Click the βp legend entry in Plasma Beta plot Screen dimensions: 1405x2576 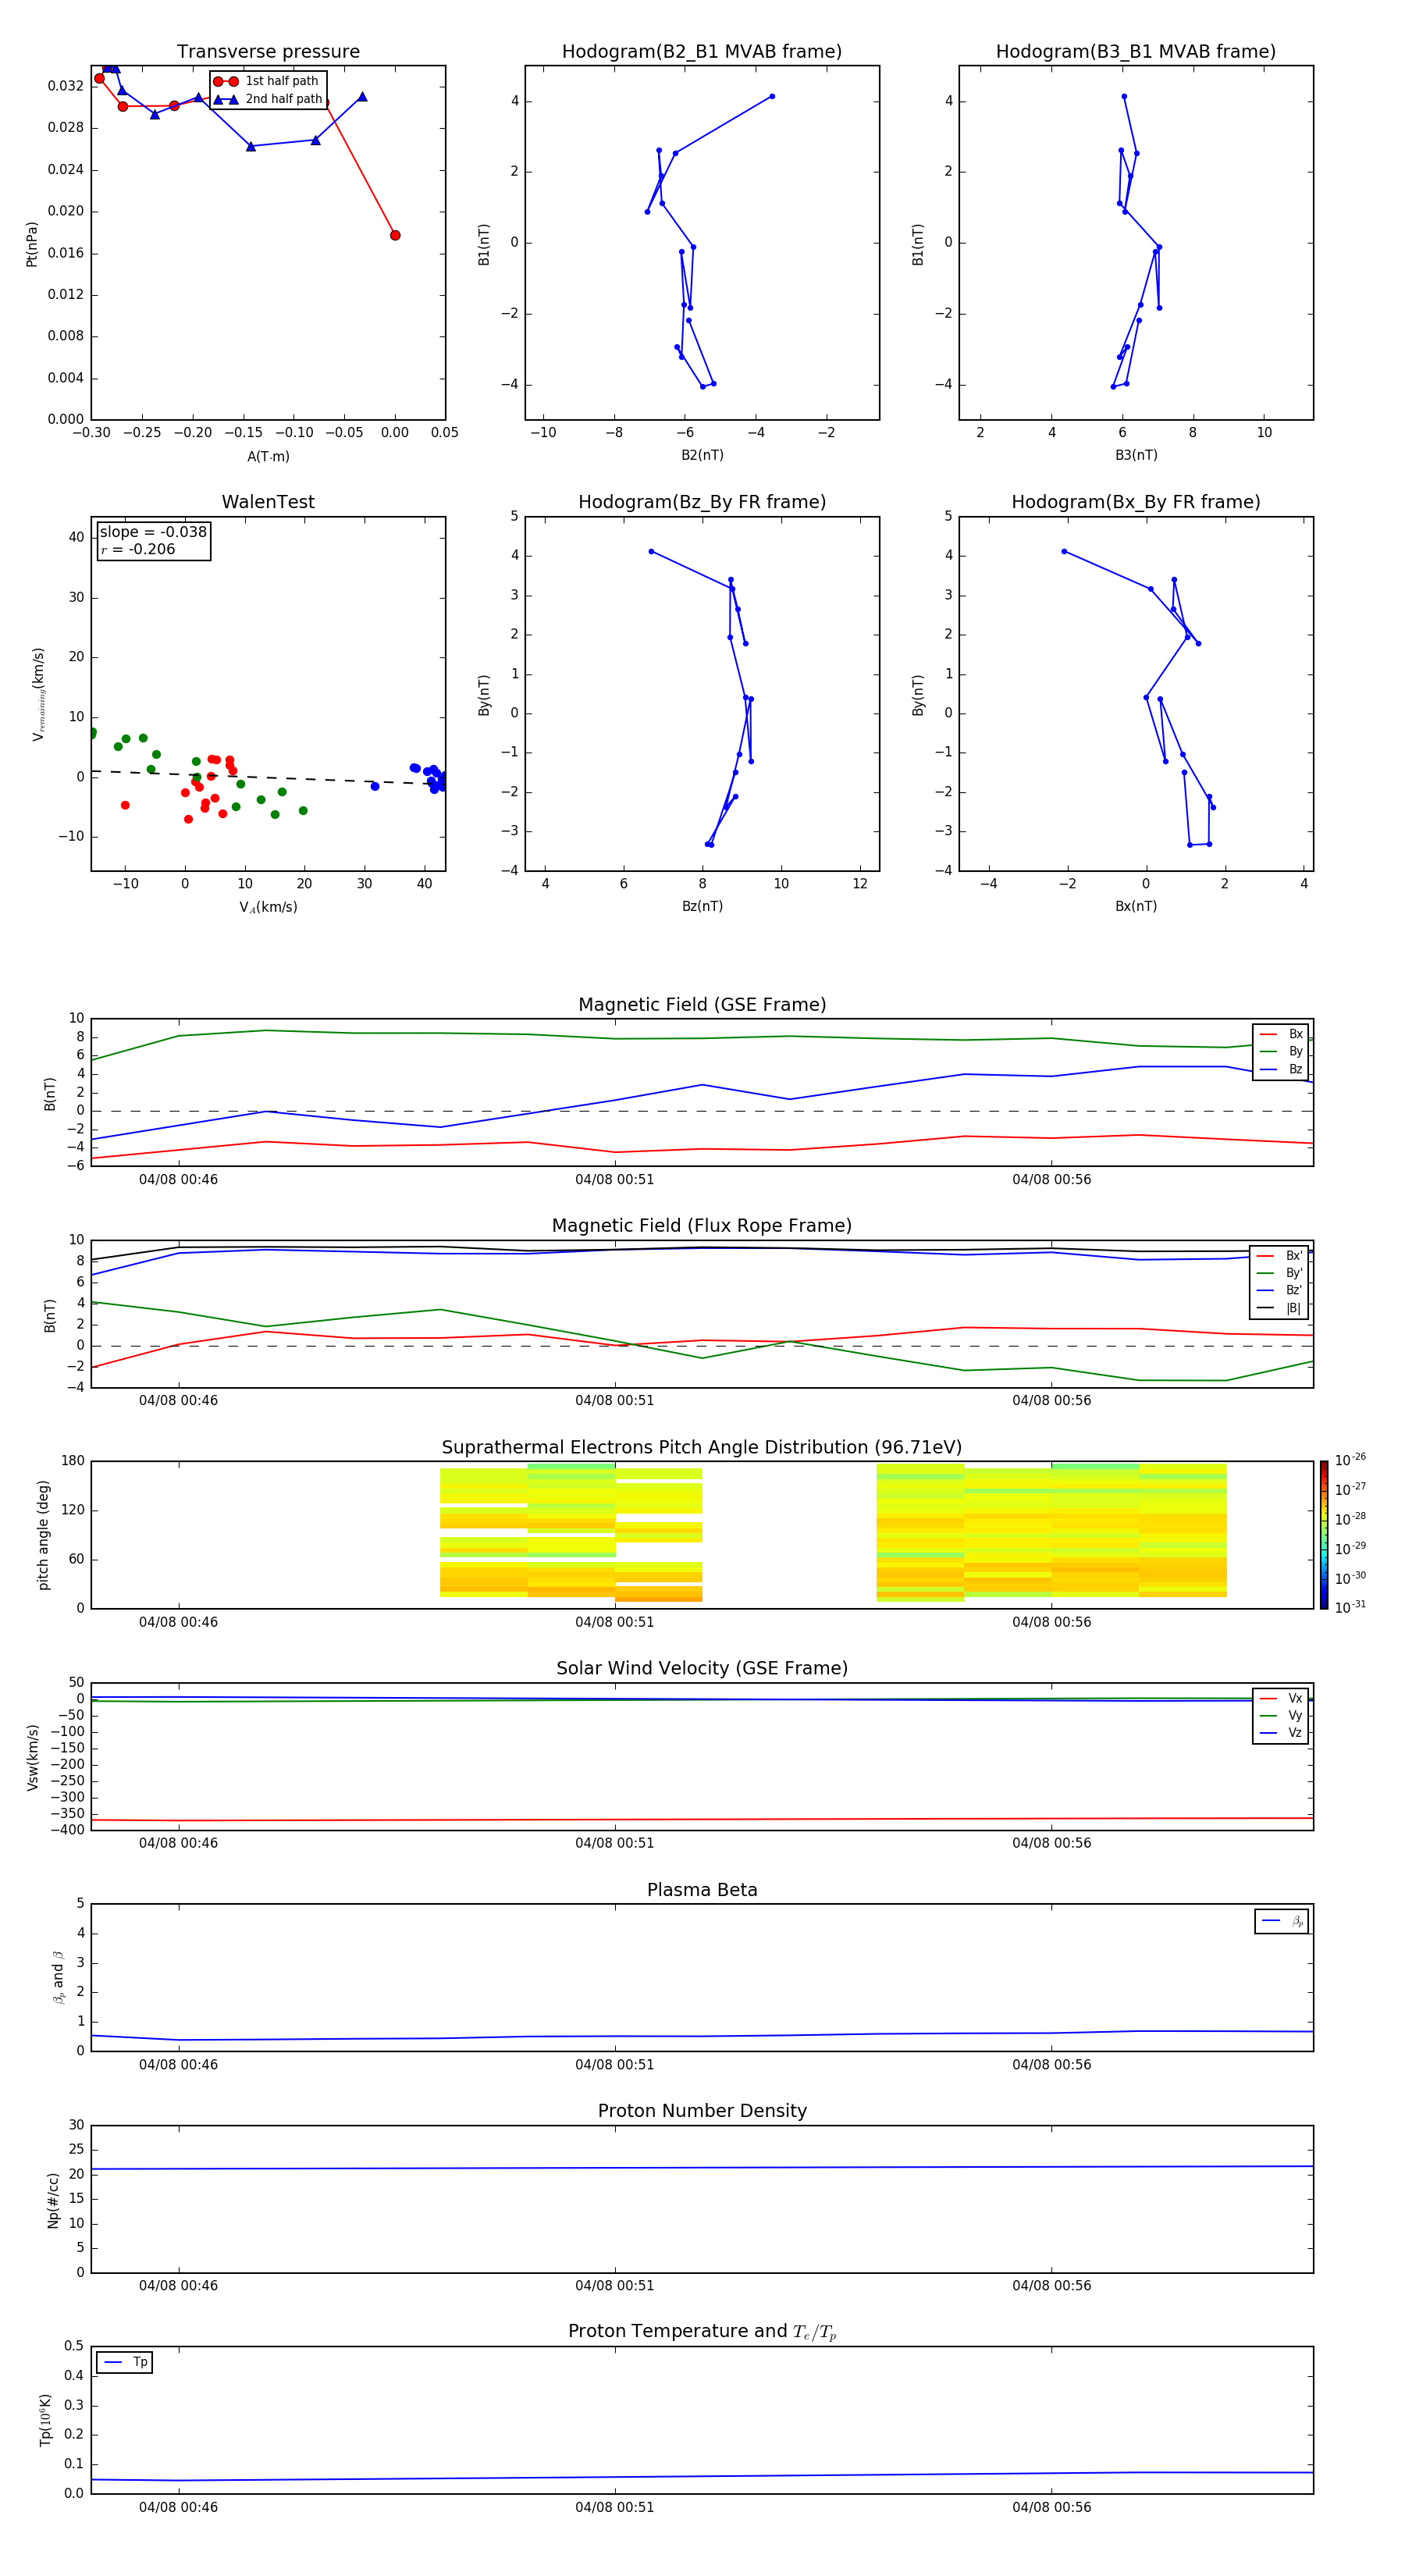pos(1282,1922)
